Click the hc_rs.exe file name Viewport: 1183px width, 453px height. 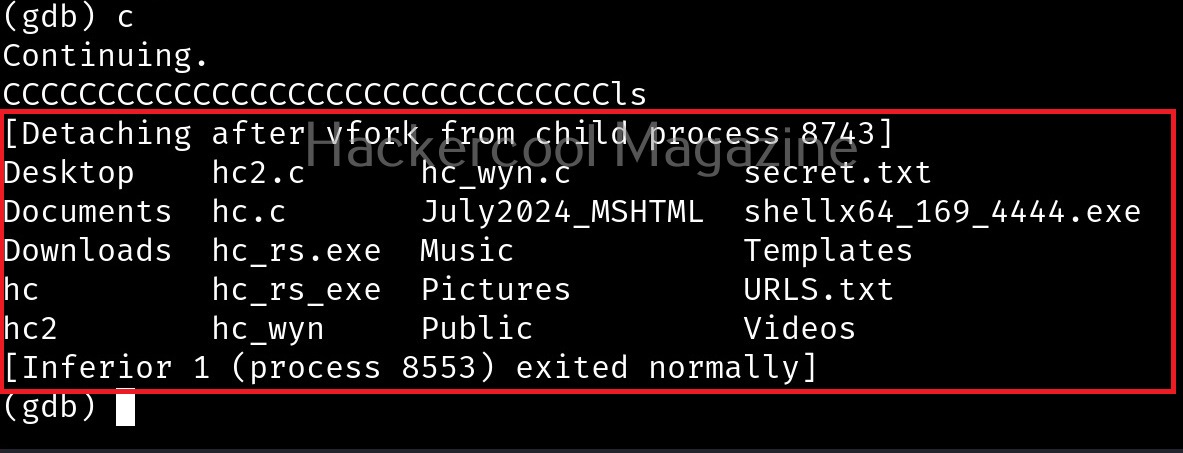tap(296, 250)
